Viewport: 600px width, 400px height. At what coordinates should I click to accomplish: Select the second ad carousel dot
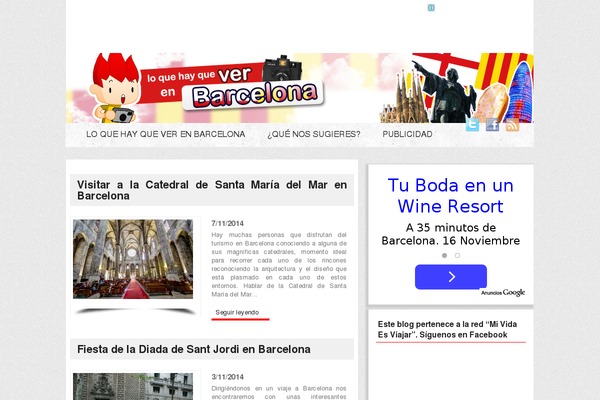tap(457, 255)
